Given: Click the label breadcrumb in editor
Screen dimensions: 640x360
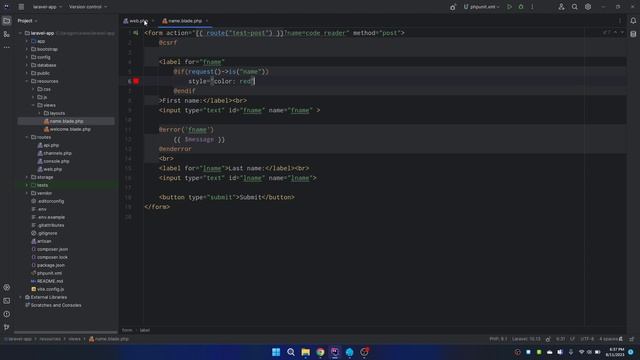Looking at the screenshot, I should (x=145, y=330).
